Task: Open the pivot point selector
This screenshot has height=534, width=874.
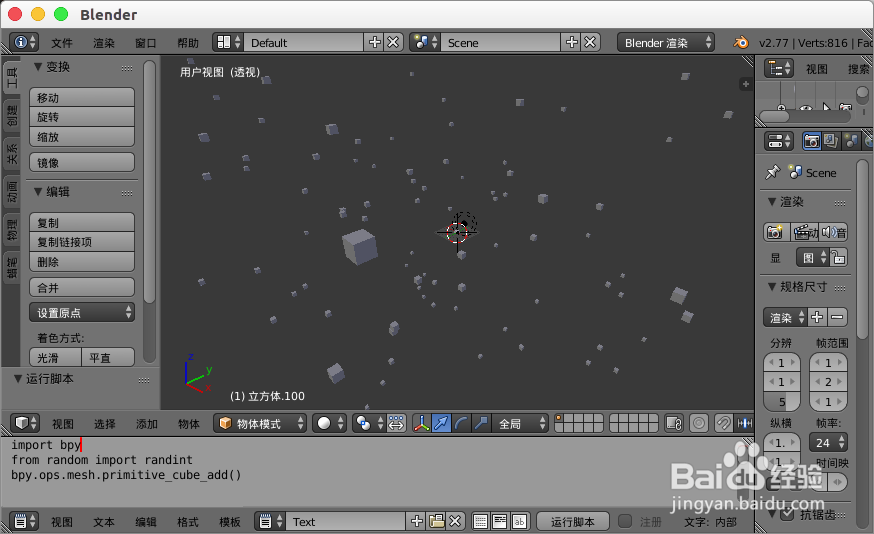Action: pos(369,424)
